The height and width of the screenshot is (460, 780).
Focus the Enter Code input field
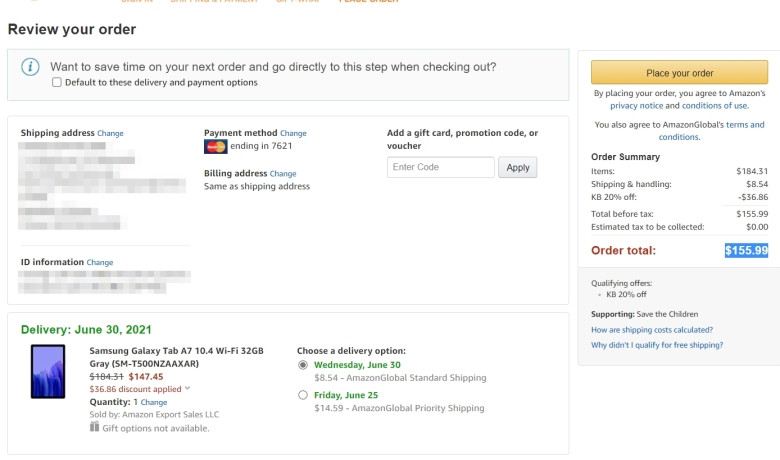point(441,167)
